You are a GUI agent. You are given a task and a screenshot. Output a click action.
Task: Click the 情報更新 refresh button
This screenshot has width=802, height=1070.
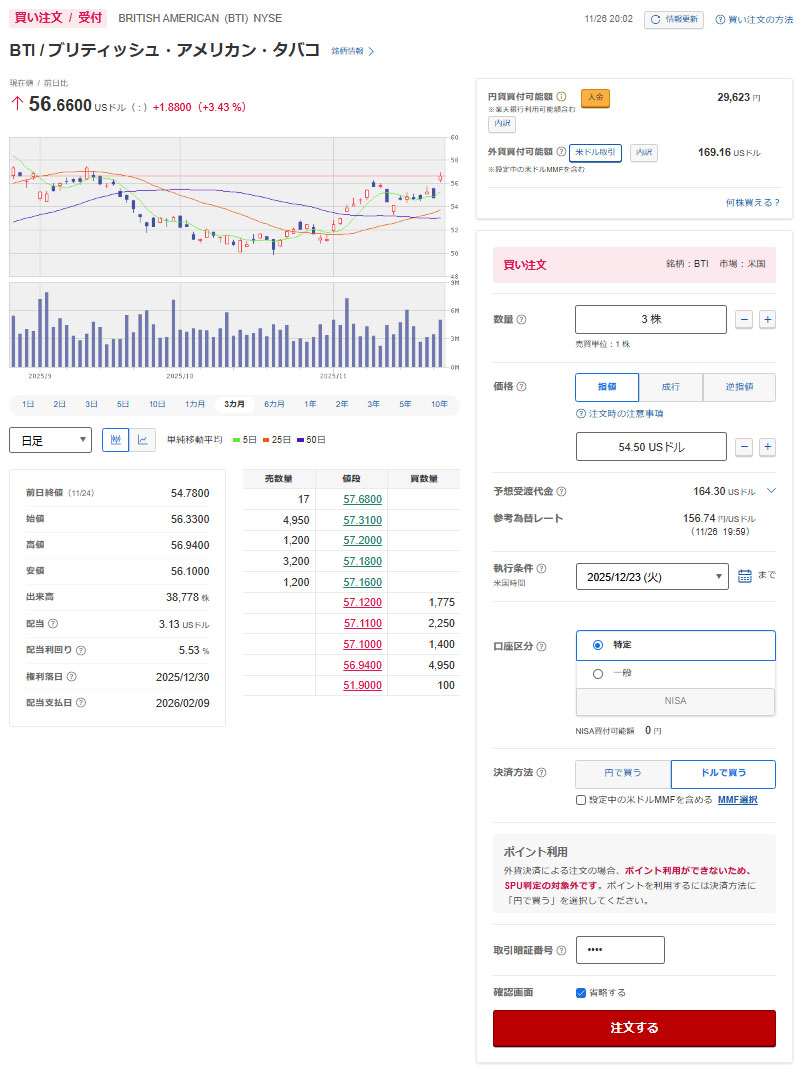tap(674, 19)
